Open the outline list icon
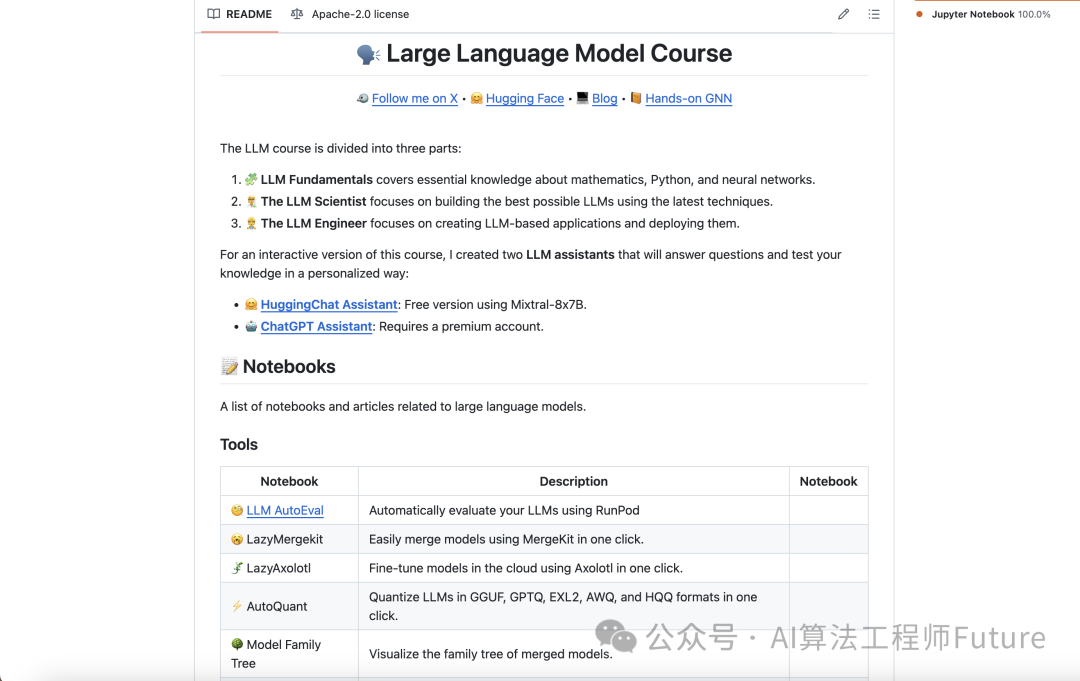This screenshot has width=1080, height=681. coord(874,14)
